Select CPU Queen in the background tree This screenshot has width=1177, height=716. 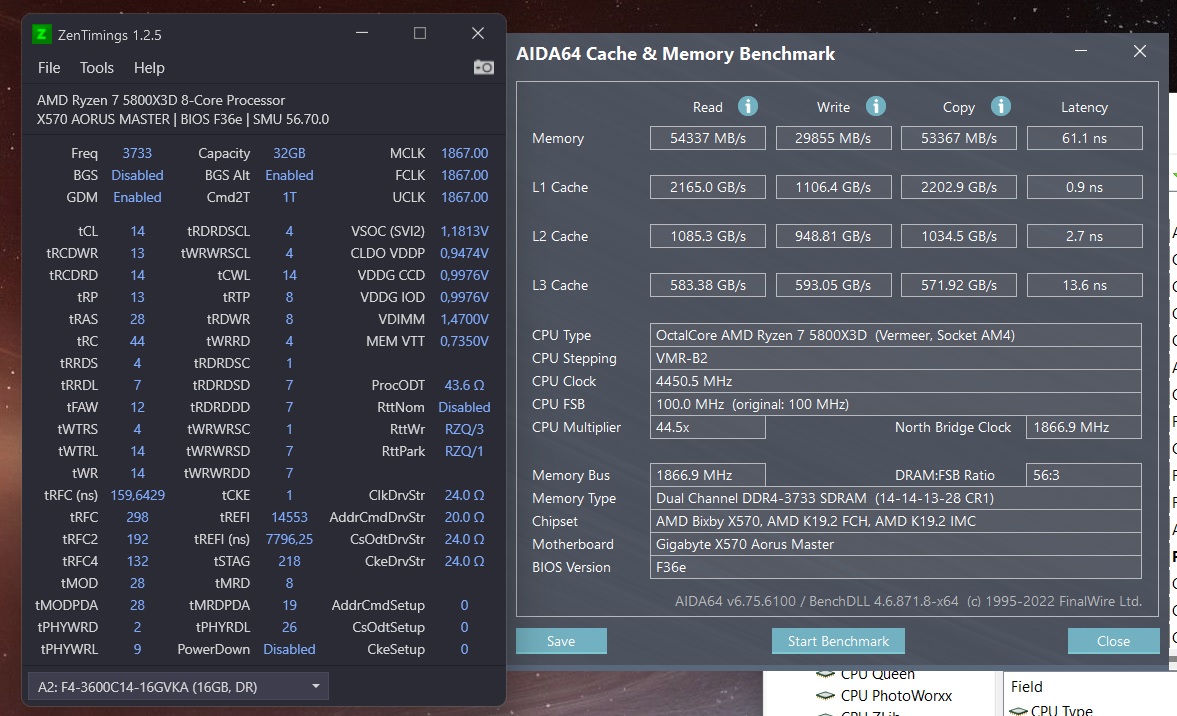[x=877, y=675]
